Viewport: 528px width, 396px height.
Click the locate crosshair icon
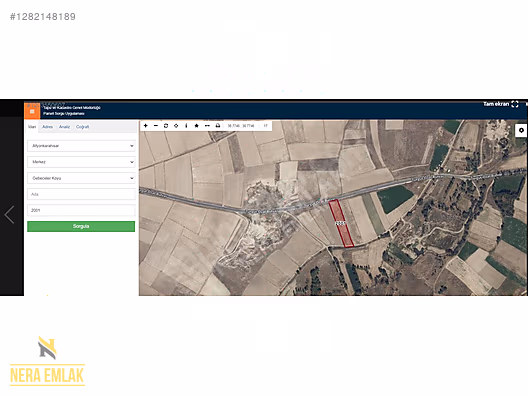pyautogui.click(x=176, y=126)
